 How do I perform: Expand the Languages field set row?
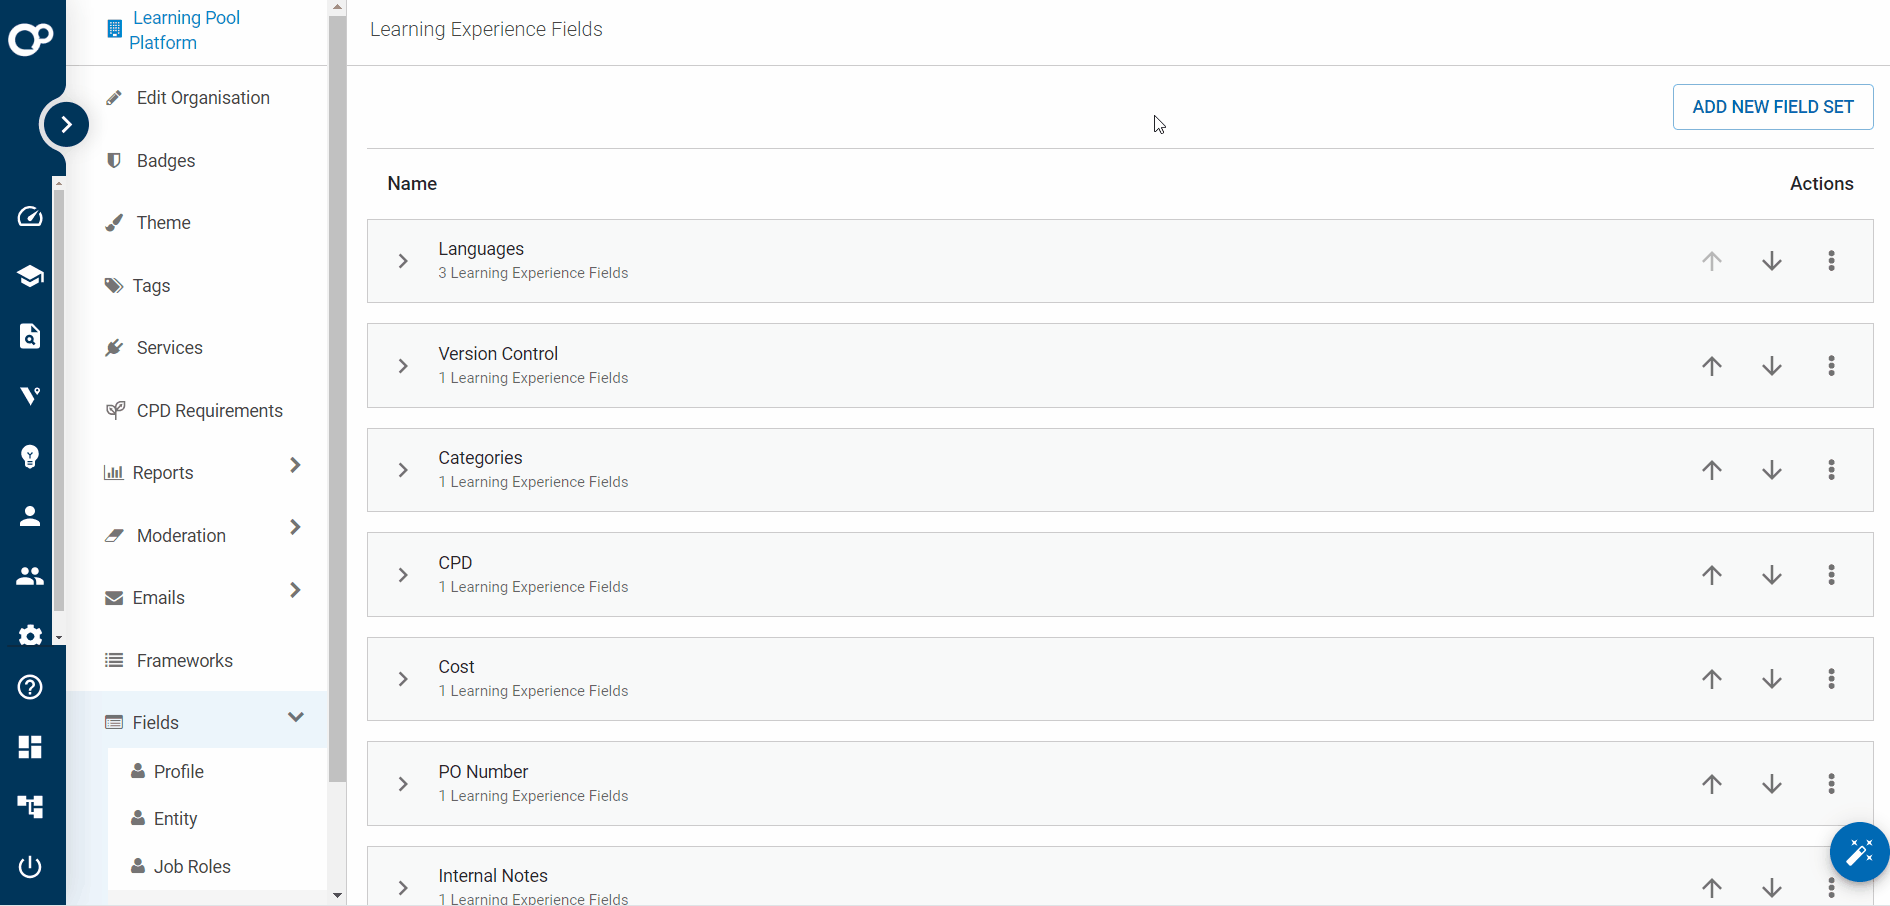coord(403,261)
